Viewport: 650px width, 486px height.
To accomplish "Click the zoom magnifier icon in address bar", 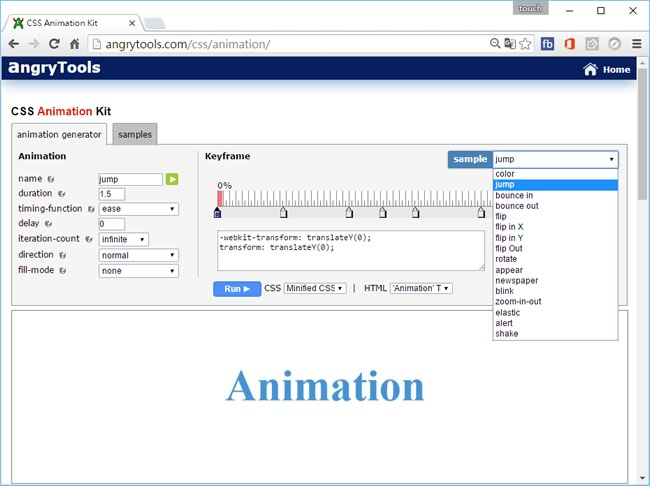I will click(x=495, y=44).
